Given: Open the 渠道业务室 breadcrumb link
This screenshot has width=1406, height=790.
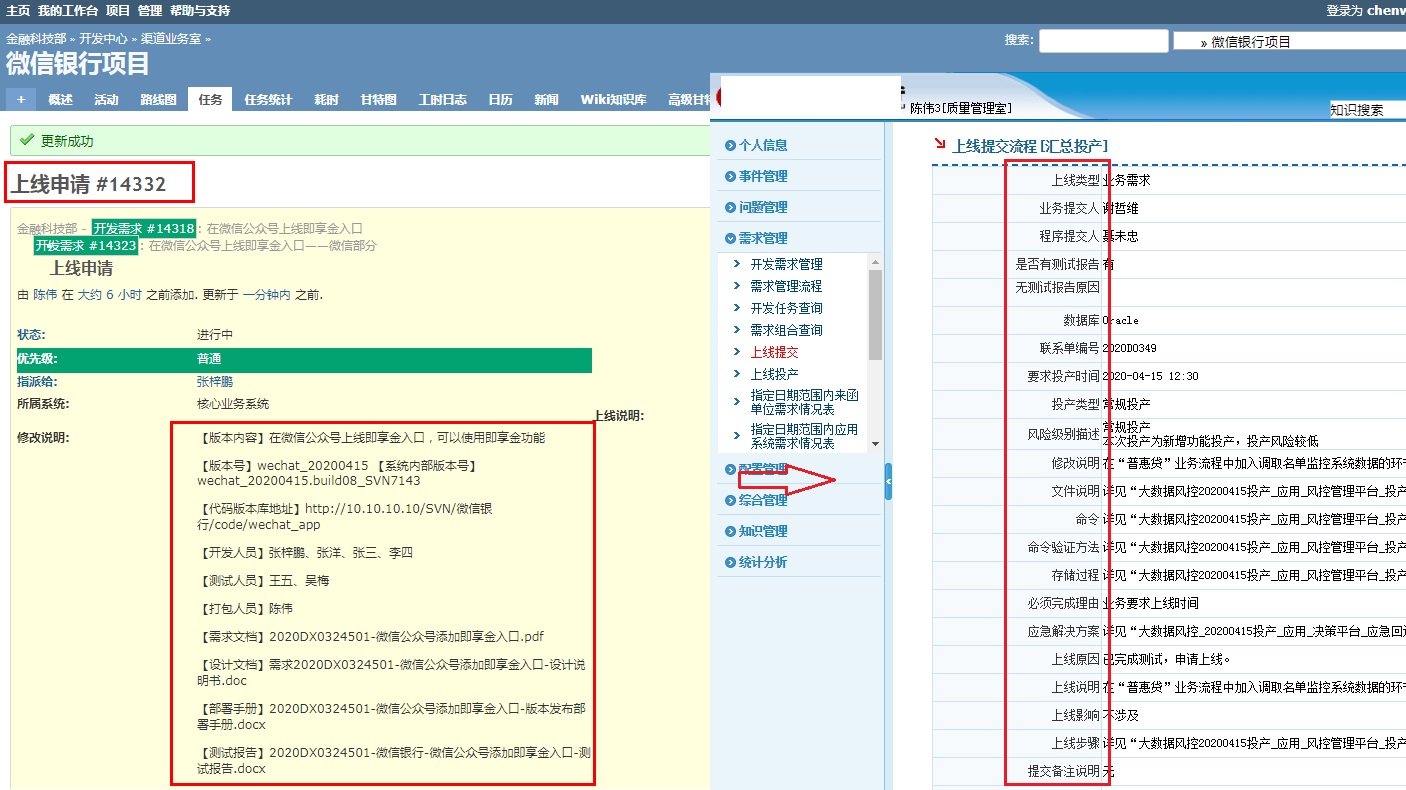Looking at the screenshot, I should point(171,38).
